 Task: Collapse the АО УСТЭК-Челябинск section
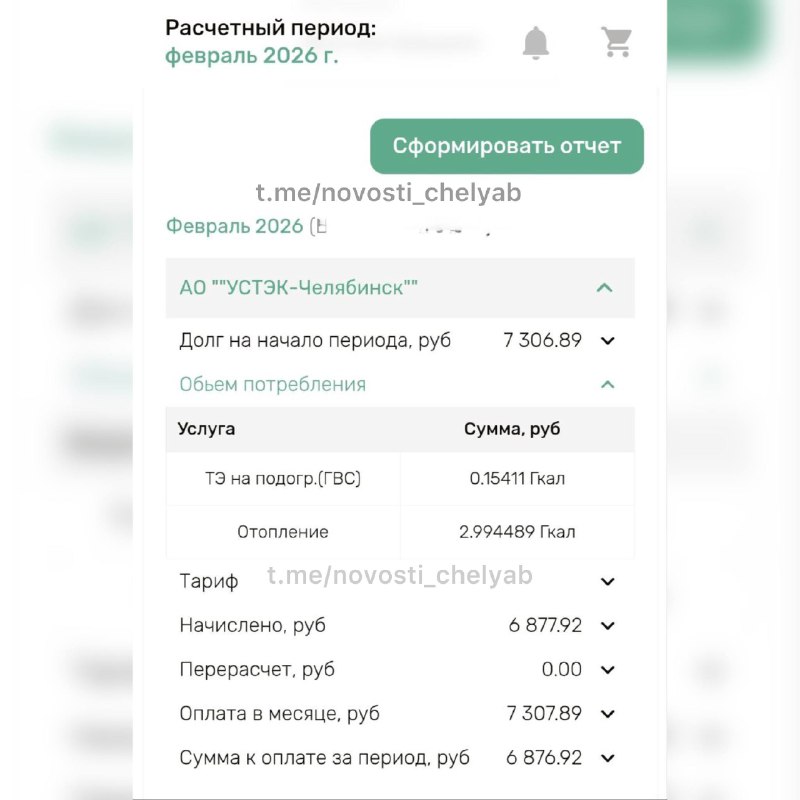click(x=604, y=288)
